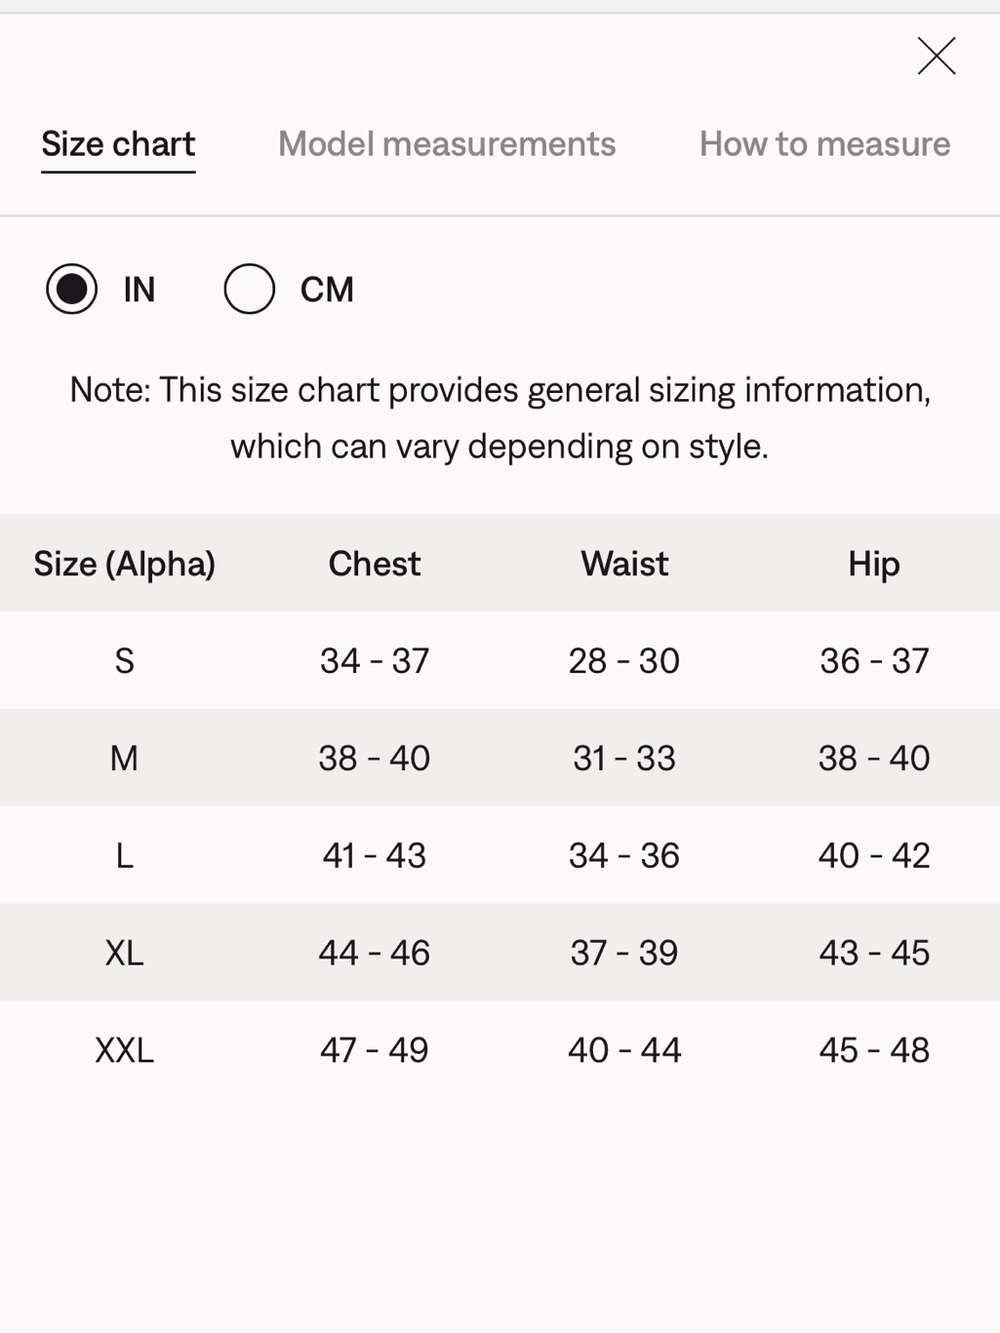Click the Hip column header
The image size is (1000, 1333).
pyautogui.click(x=874, y=564)
